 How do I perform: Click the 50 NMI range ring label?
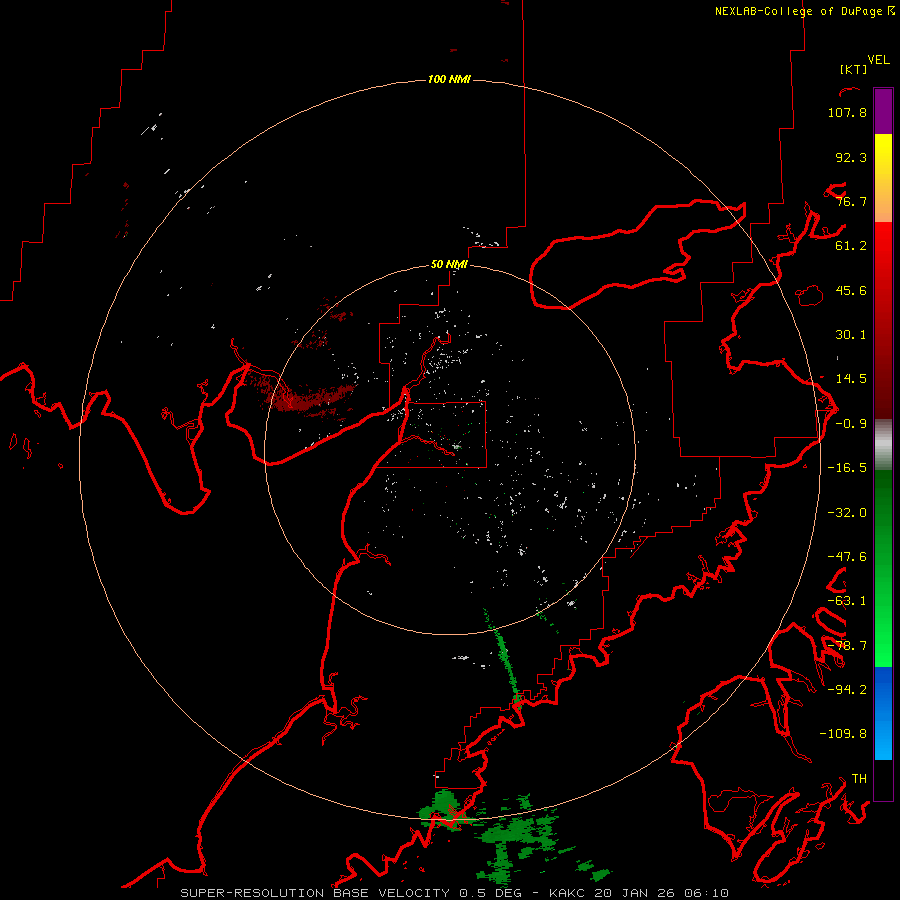coord(449,265)
